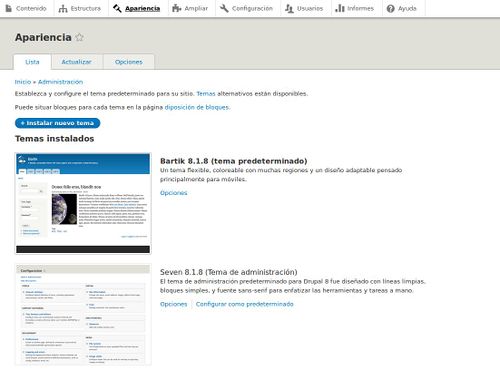This screenshot has width=500, height=370.
Task: Click the Informes bar chart icon
Action: coord(340,8)
